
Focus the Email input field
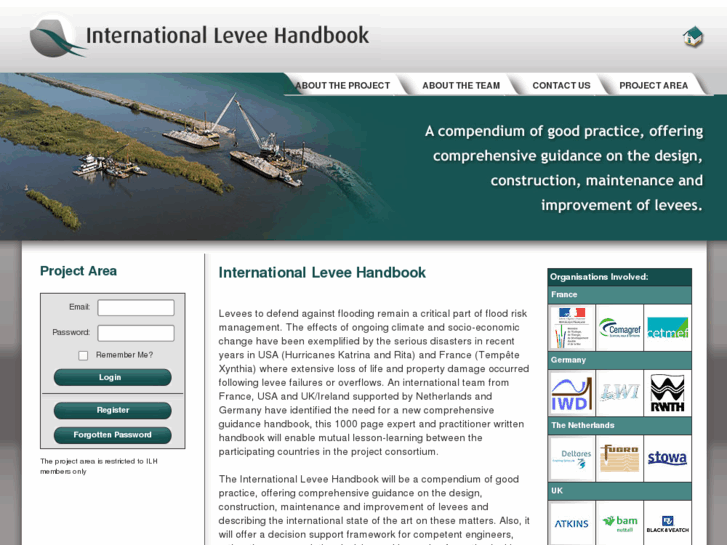pos(136,308)
